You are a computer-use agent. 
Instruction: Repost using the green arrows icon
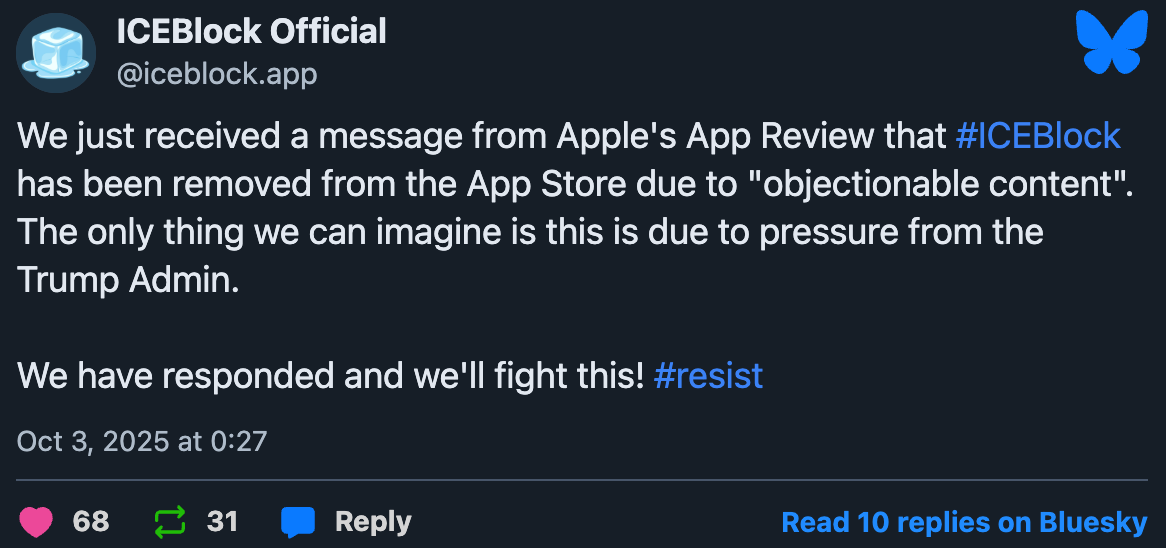(169, 522)
